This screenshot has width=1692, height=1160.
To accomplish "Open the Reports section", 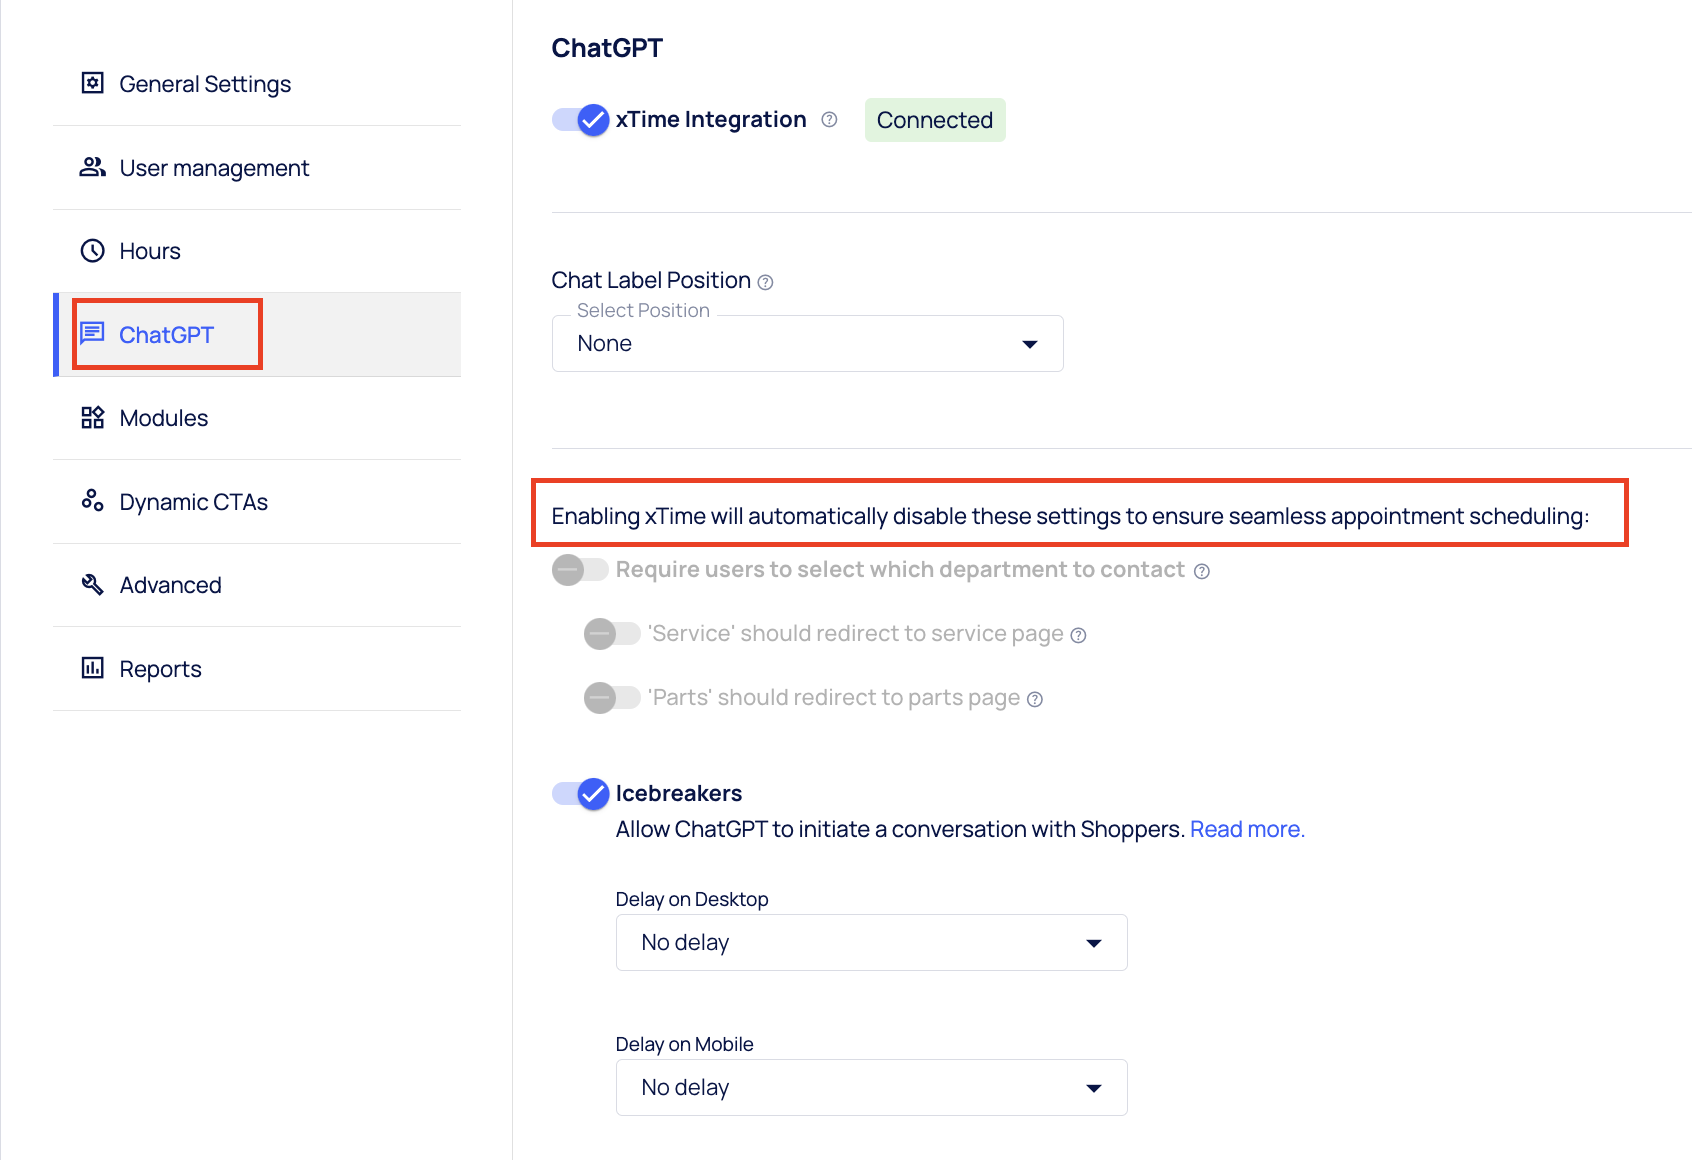I will pyautogui.click(x=257, y=669).
